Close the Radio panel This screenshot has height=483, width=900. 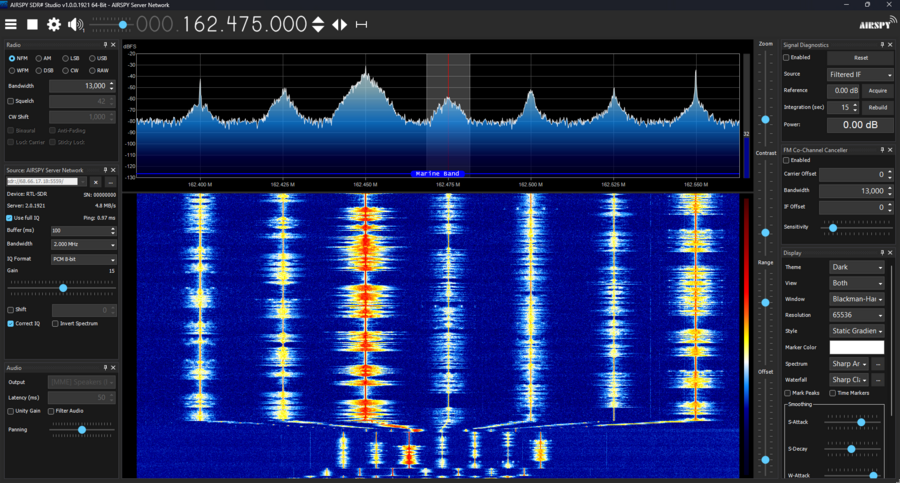pyautogui.click(x=113, y=45)
